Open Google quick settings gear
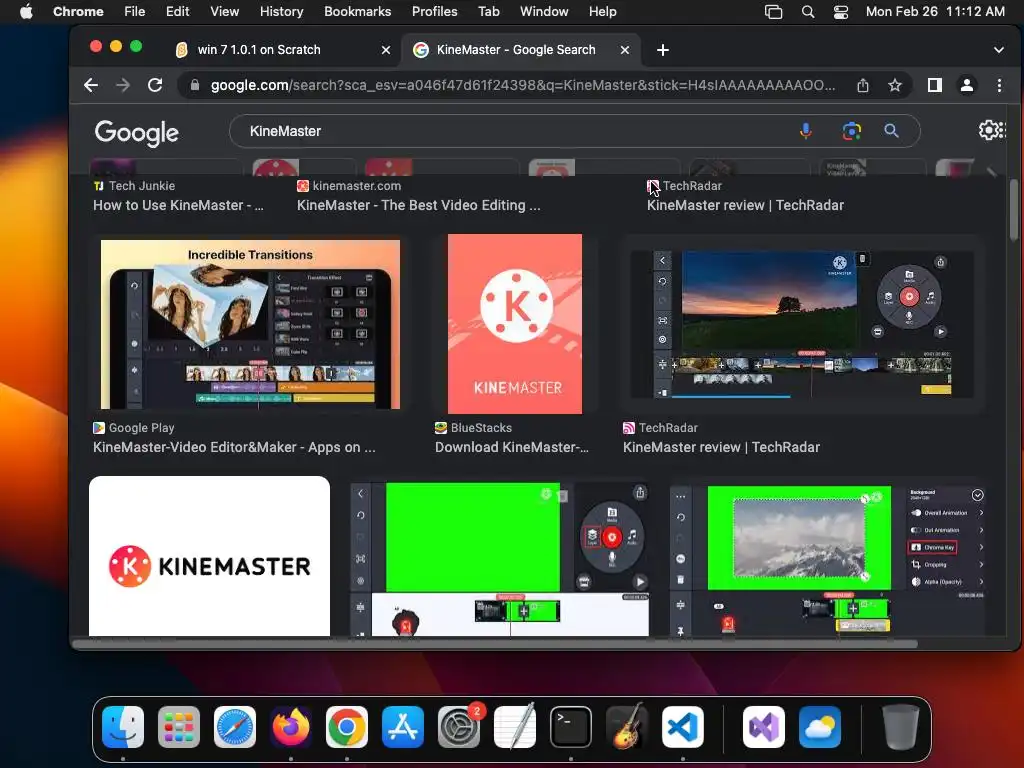1024x768 pixels. (x=991, y=130)
